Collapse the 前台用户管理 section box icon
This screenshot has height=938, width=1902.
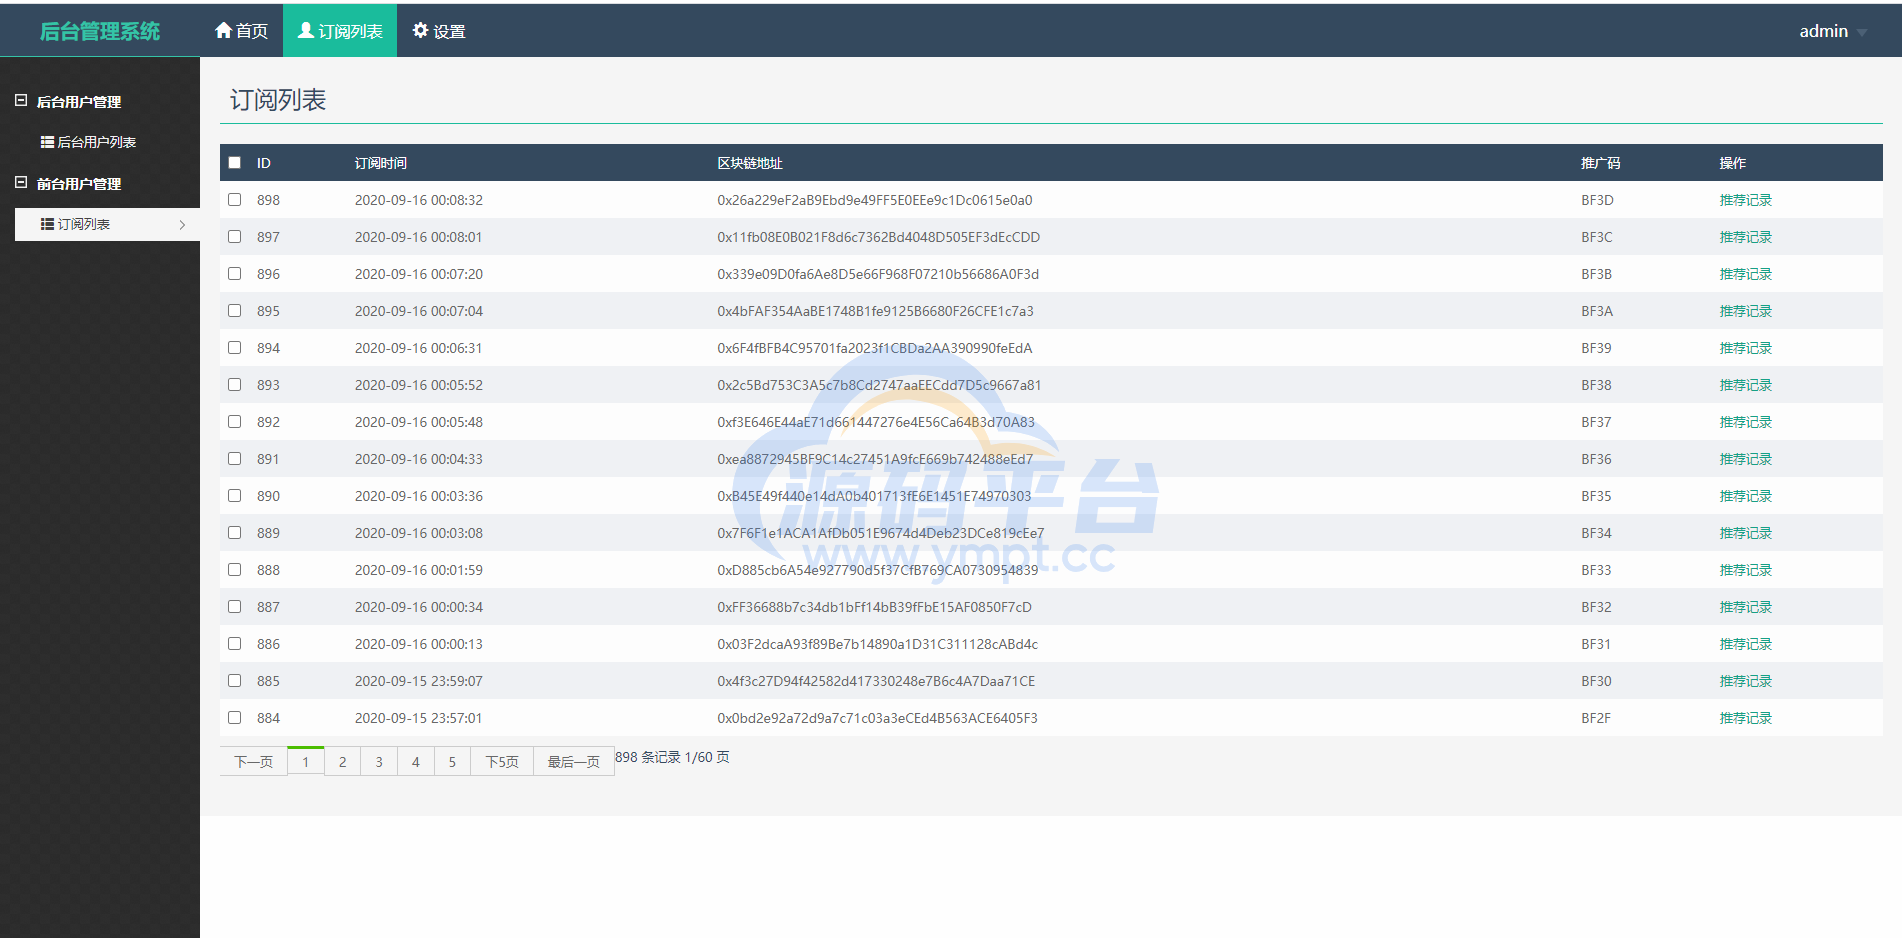21,182
